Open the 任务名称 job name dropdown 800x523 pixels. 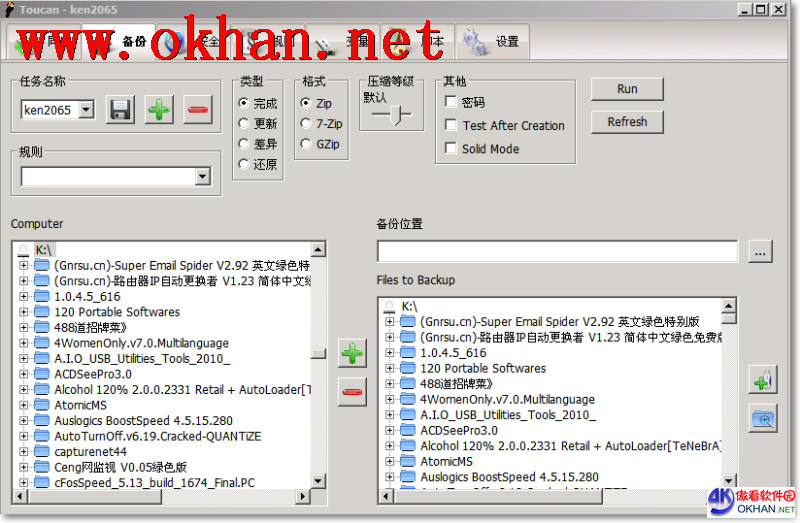click(86, 109)
